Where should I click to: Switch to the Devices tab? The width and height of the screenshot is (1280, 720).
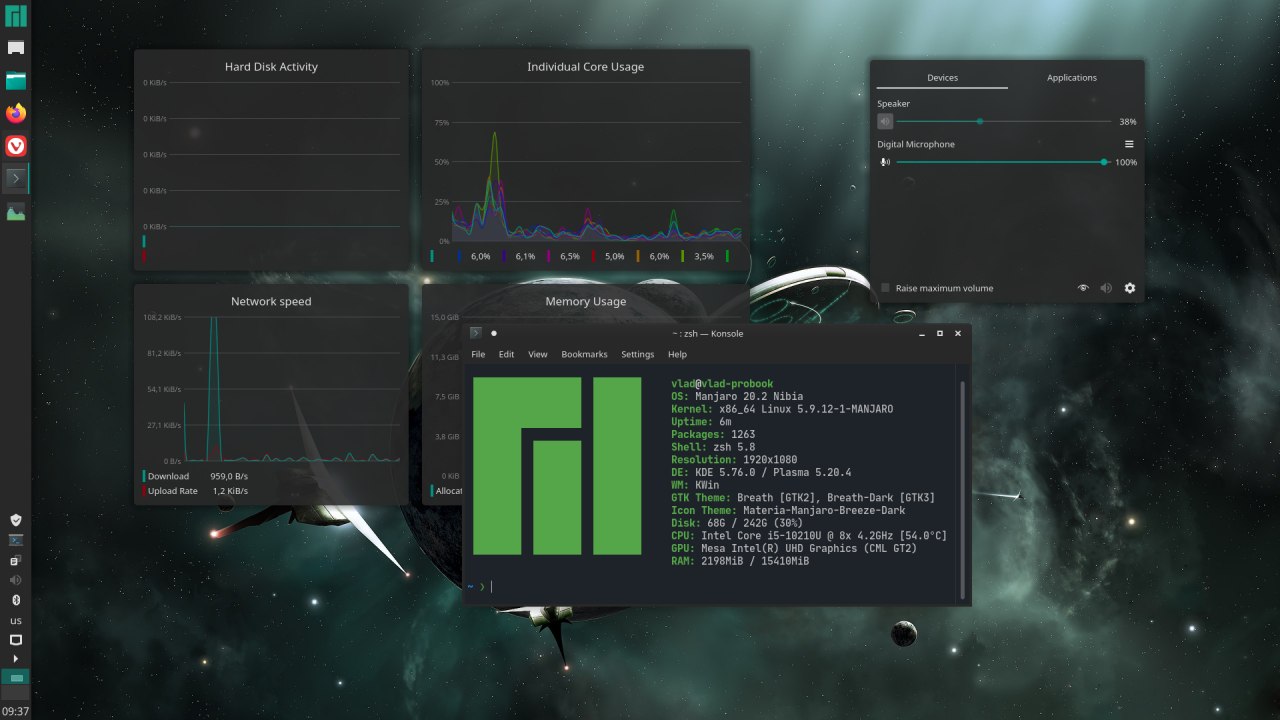[x=942, y=77]
